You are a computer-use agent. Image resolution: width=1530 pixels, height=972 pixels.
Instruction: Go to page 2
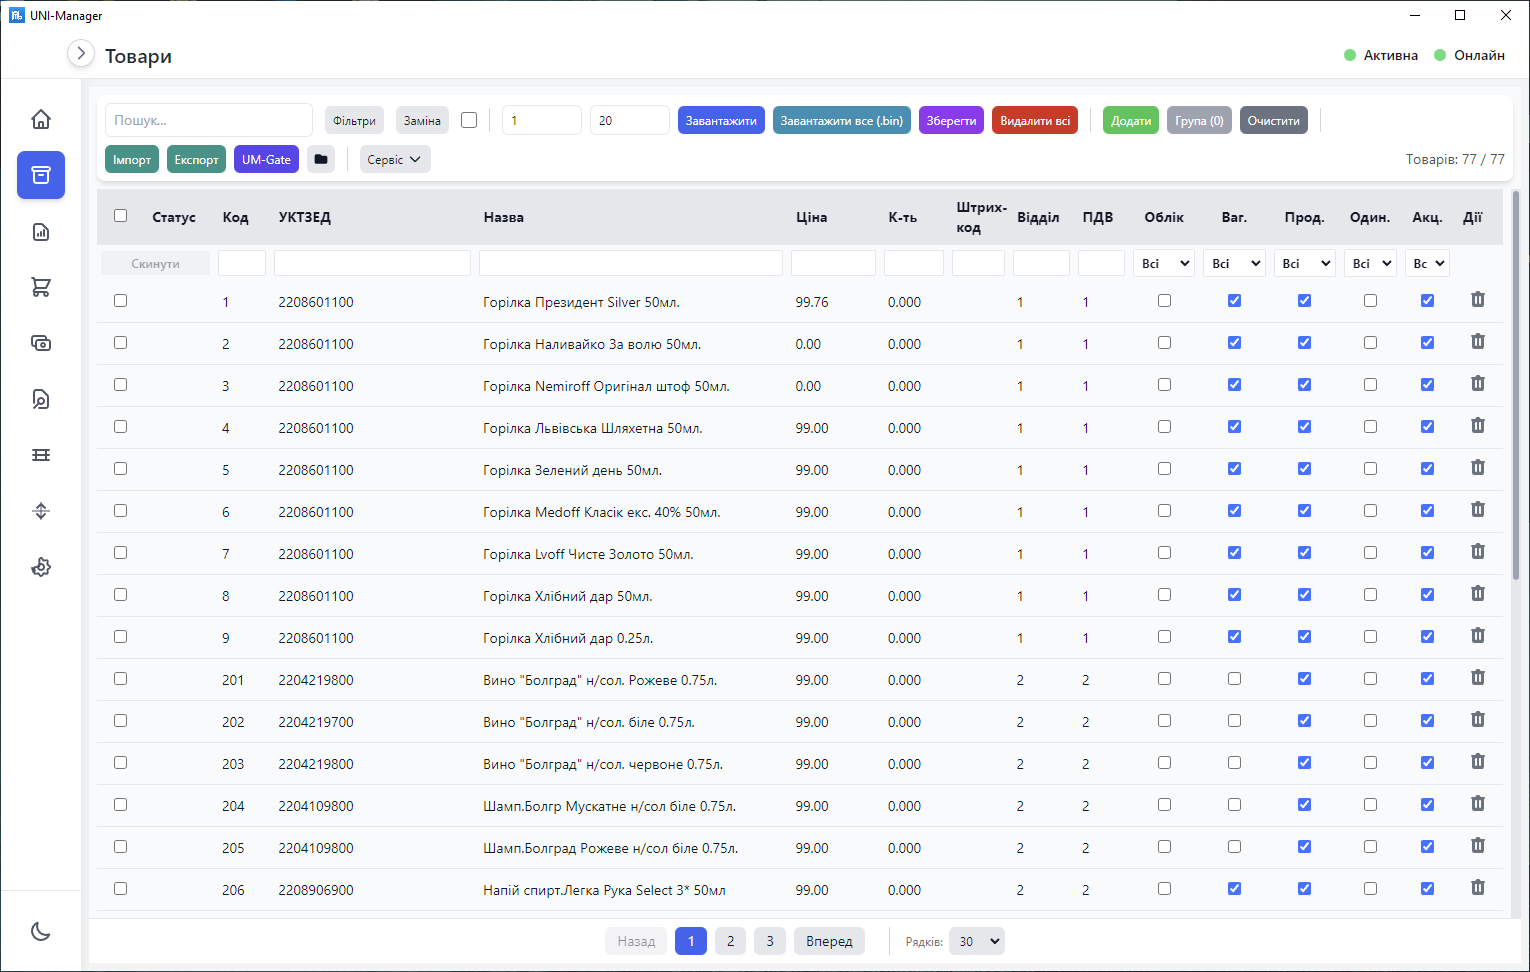point(731,941)
